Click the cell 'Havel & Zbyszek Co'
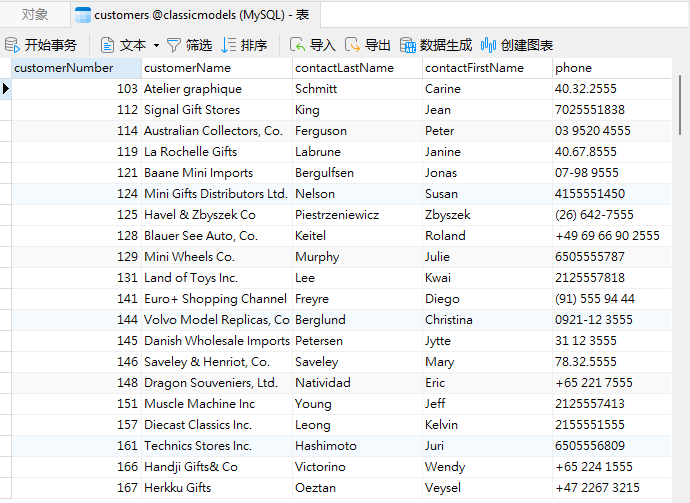 217,215
